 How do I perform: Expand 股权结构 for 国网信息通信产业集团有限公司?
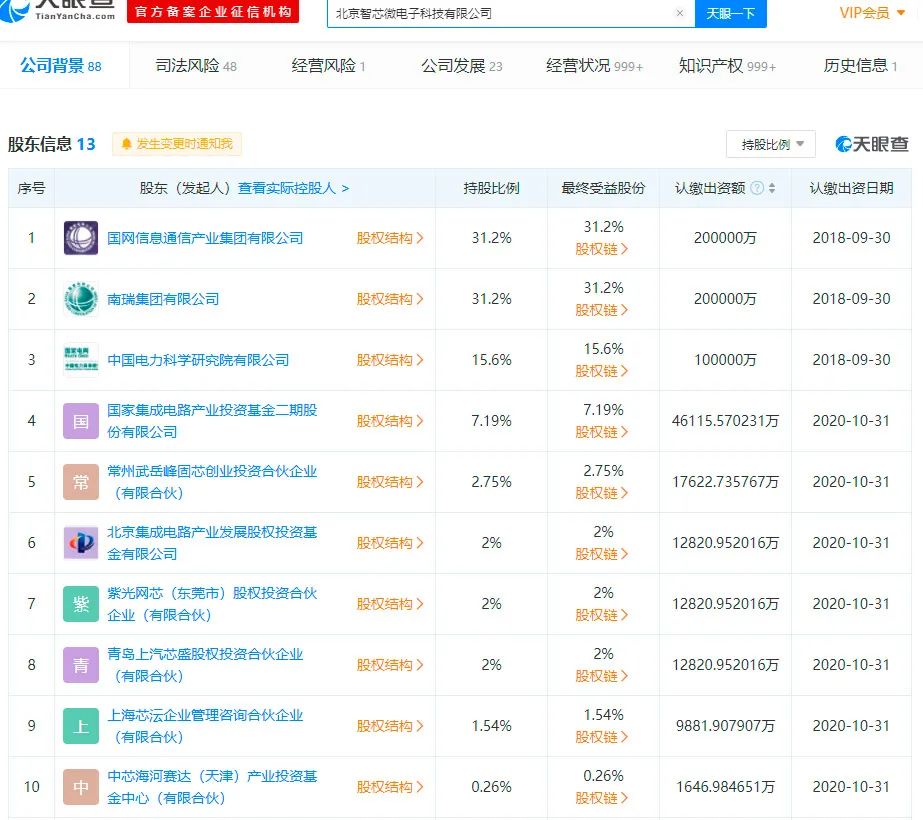[390, 238]
